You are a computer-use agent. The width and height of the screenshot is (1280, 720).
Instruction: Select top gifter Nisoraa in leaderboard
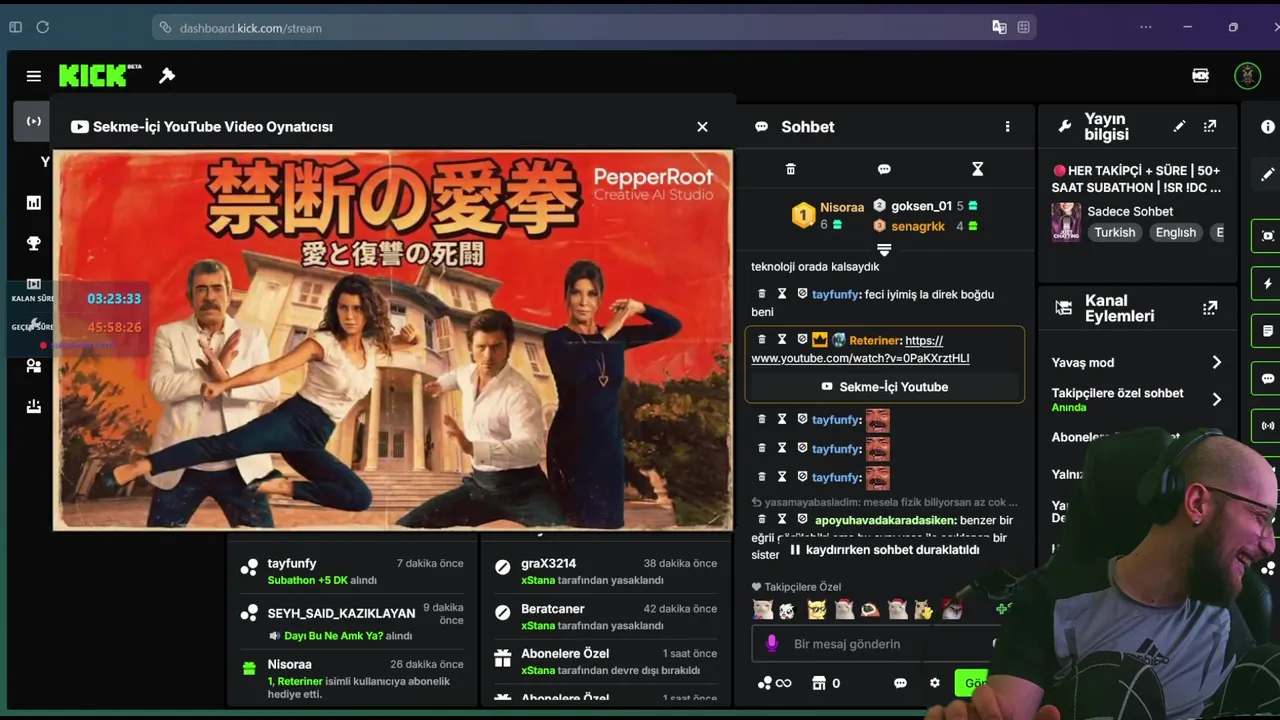[841, 207]
